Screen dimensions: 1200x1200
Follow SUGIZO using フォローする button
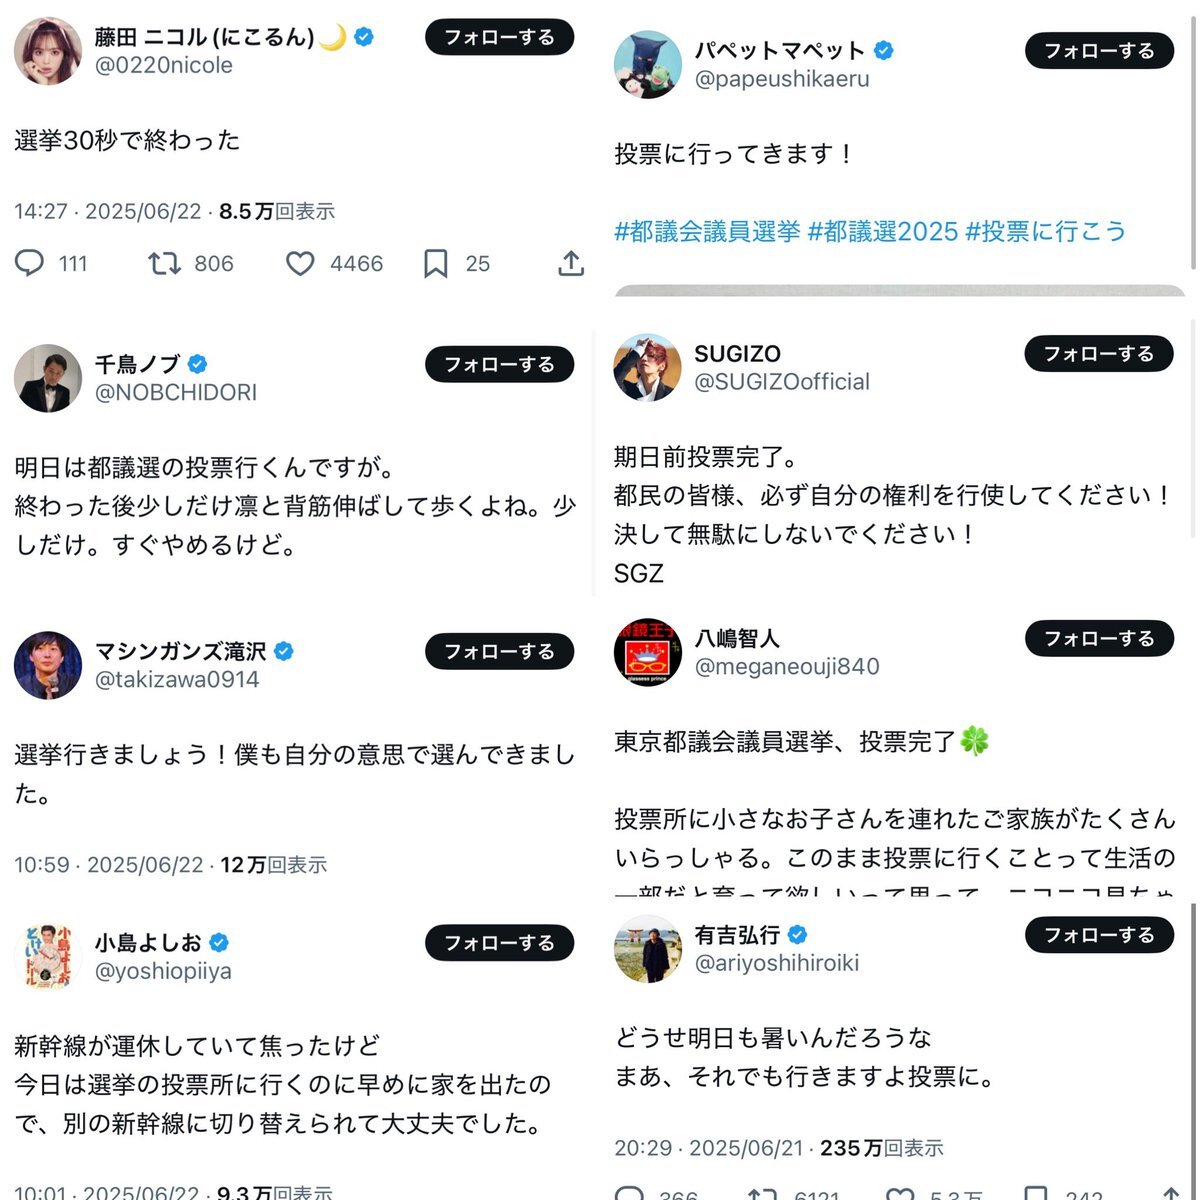coord(1099,353)
